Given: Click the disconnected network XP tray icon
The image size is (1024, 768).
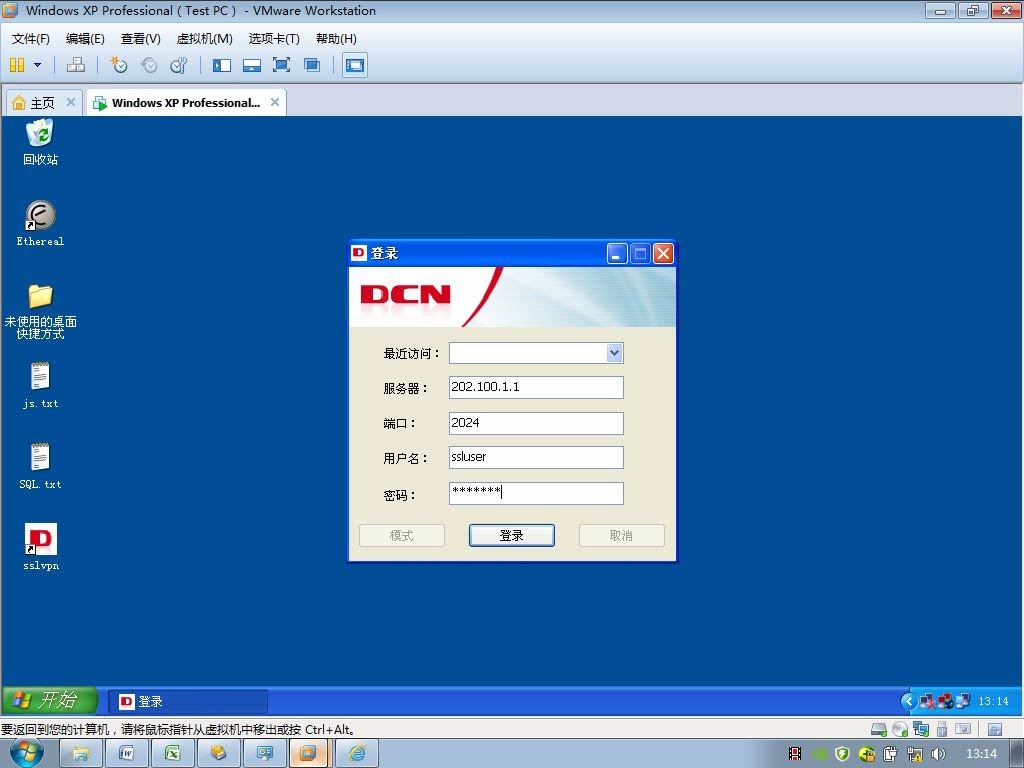Looking at the screenshot, I should (927, 701).
